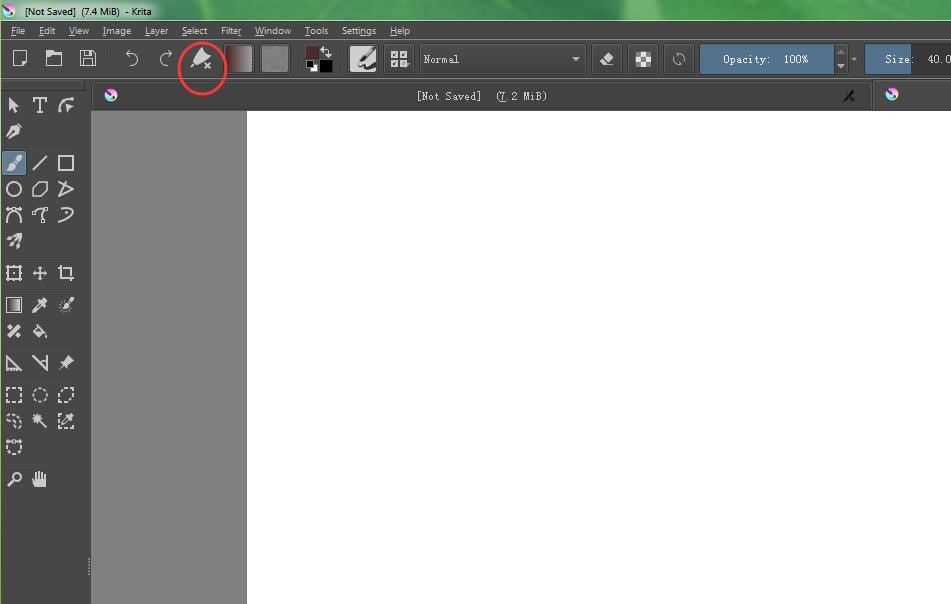Select the Bezier Curve tool
Screen dimensions: 951x604
[14, 215]
